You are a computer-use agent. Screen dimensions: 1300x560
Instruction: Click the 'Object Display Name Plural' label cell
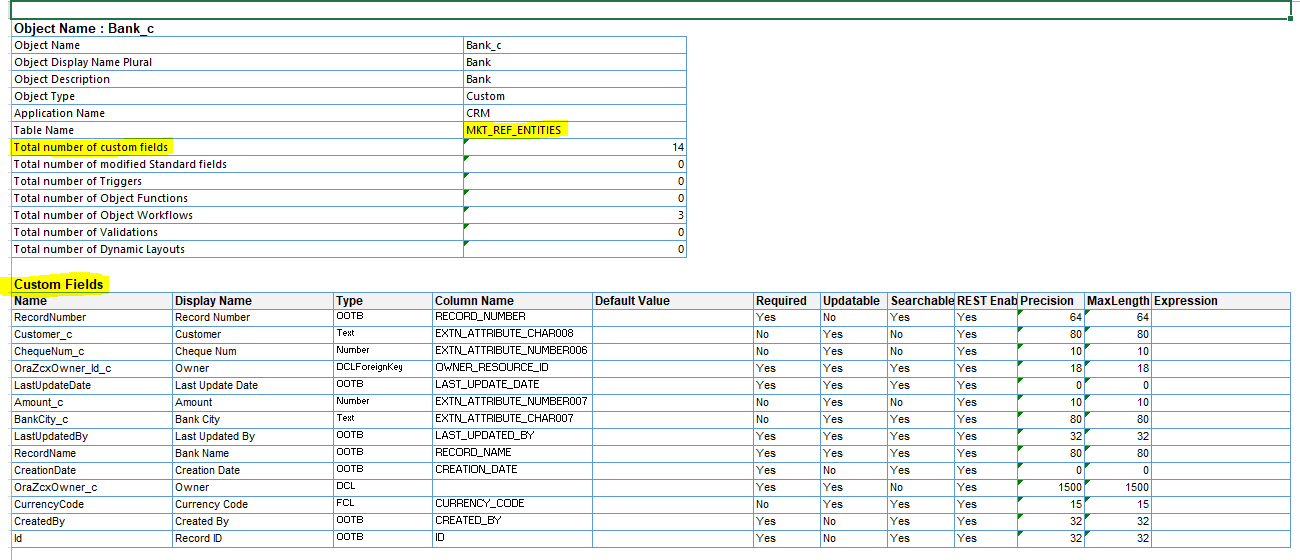237,62
